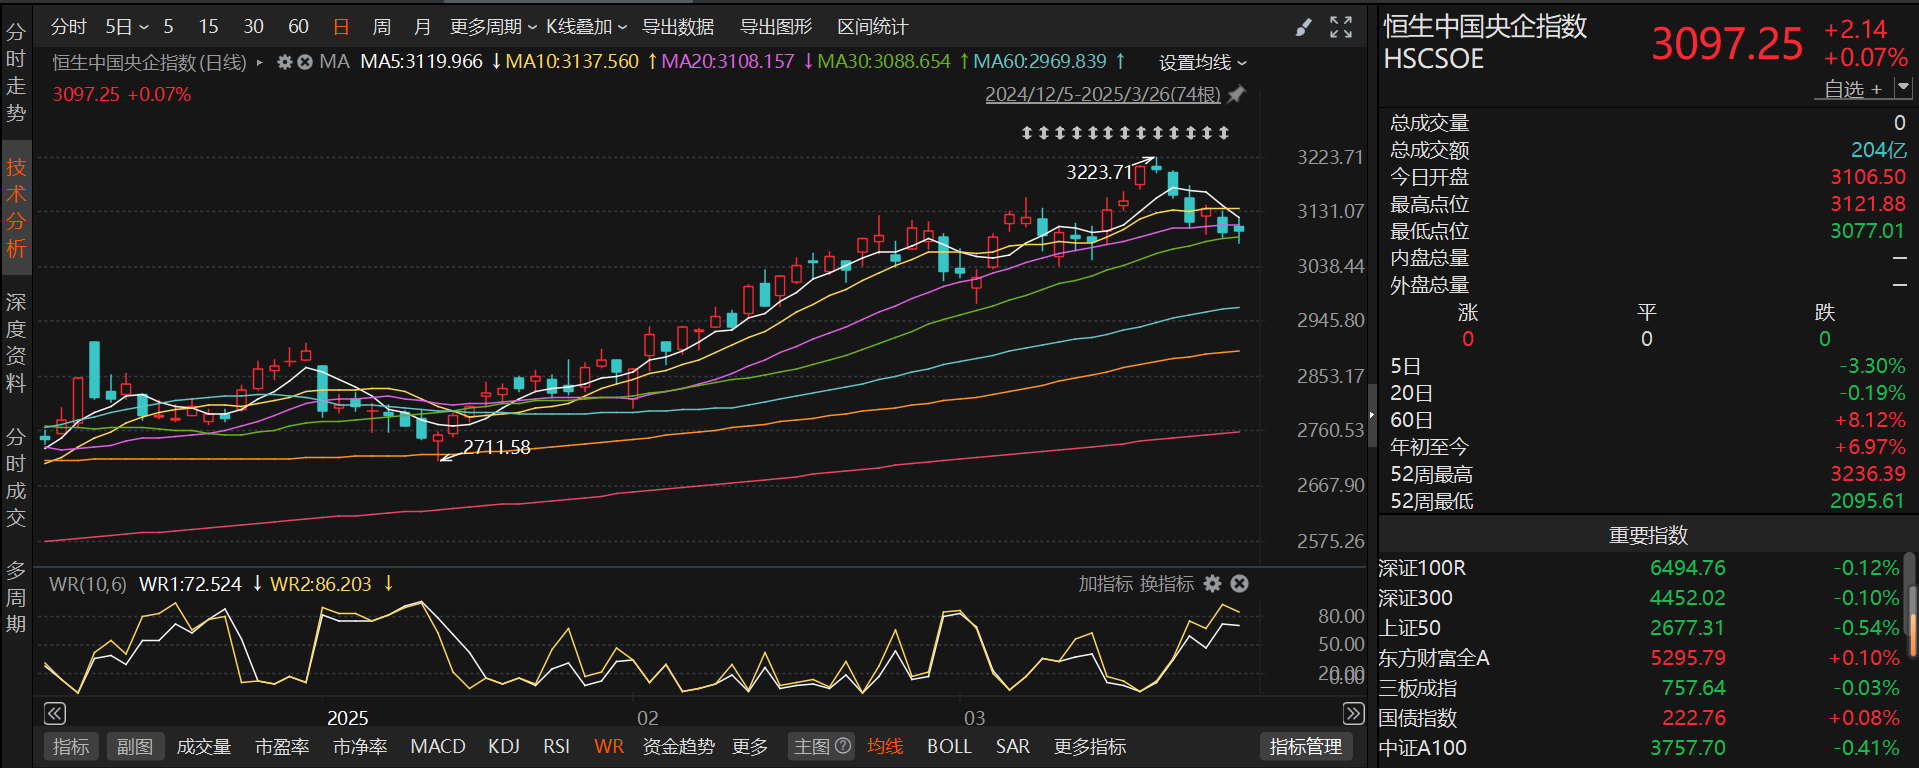1919x768 pixels.
Task: Expand the 5日 period dropdown
Action: (127, 27)
